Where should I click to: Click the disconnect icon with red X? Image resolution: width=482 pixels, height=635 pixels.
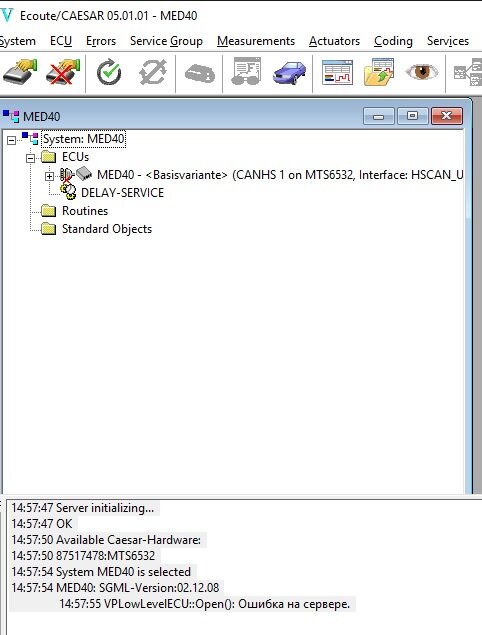click(x=63, y=72)
